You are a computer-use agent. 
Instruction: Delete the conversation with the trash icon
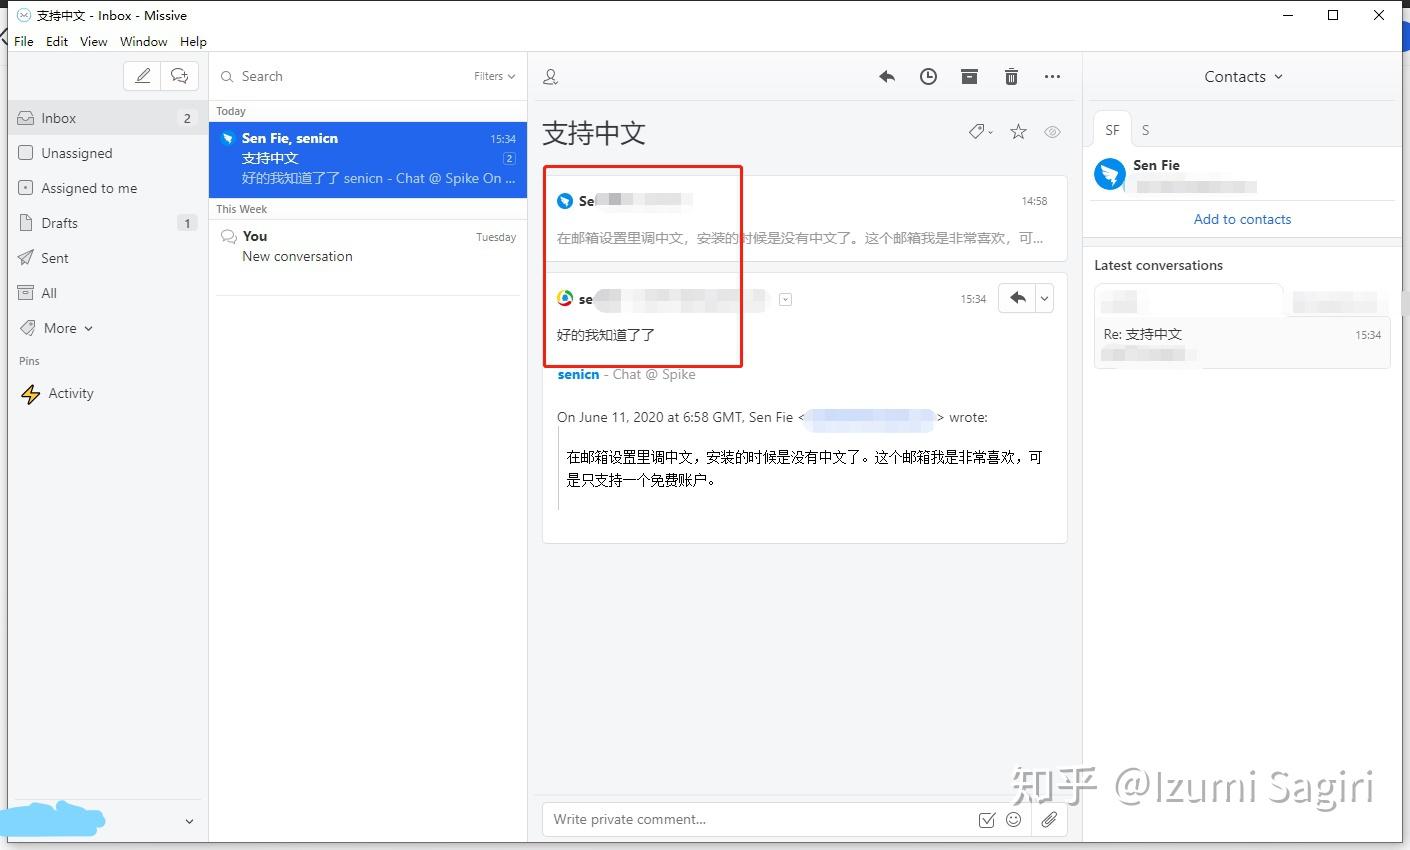(1011, 76)
